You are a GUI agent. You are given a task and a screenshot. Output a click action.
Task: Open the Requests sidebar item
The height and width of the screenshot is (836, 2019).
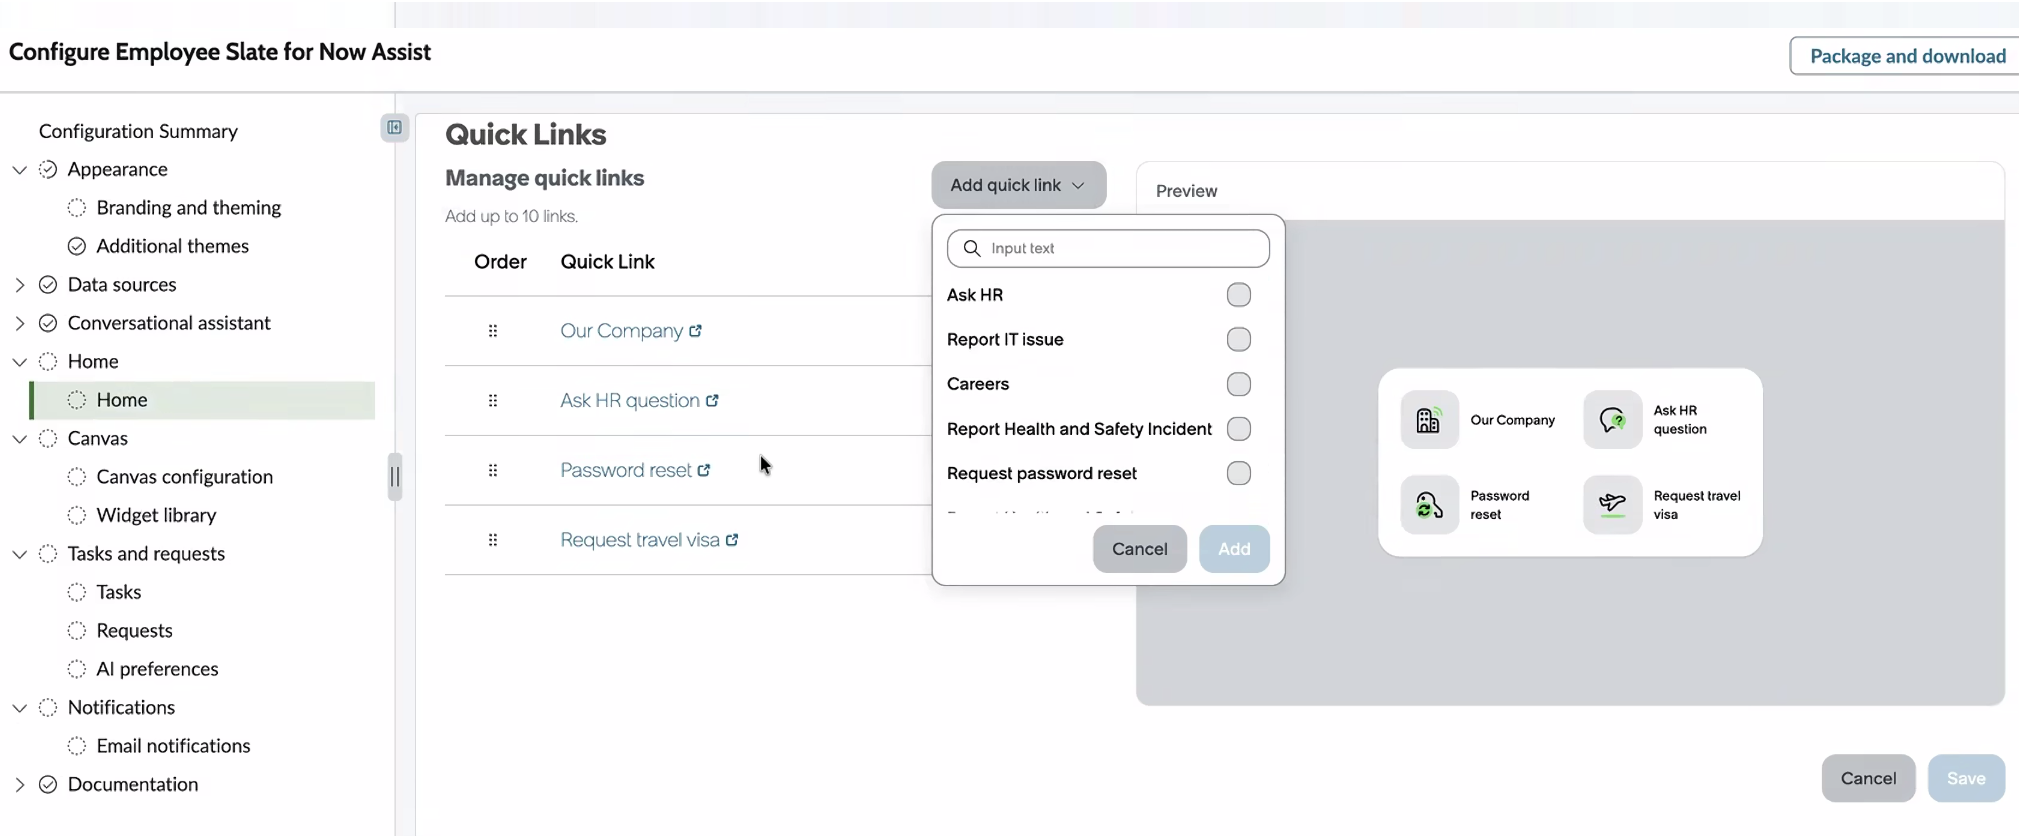[134, 631]
